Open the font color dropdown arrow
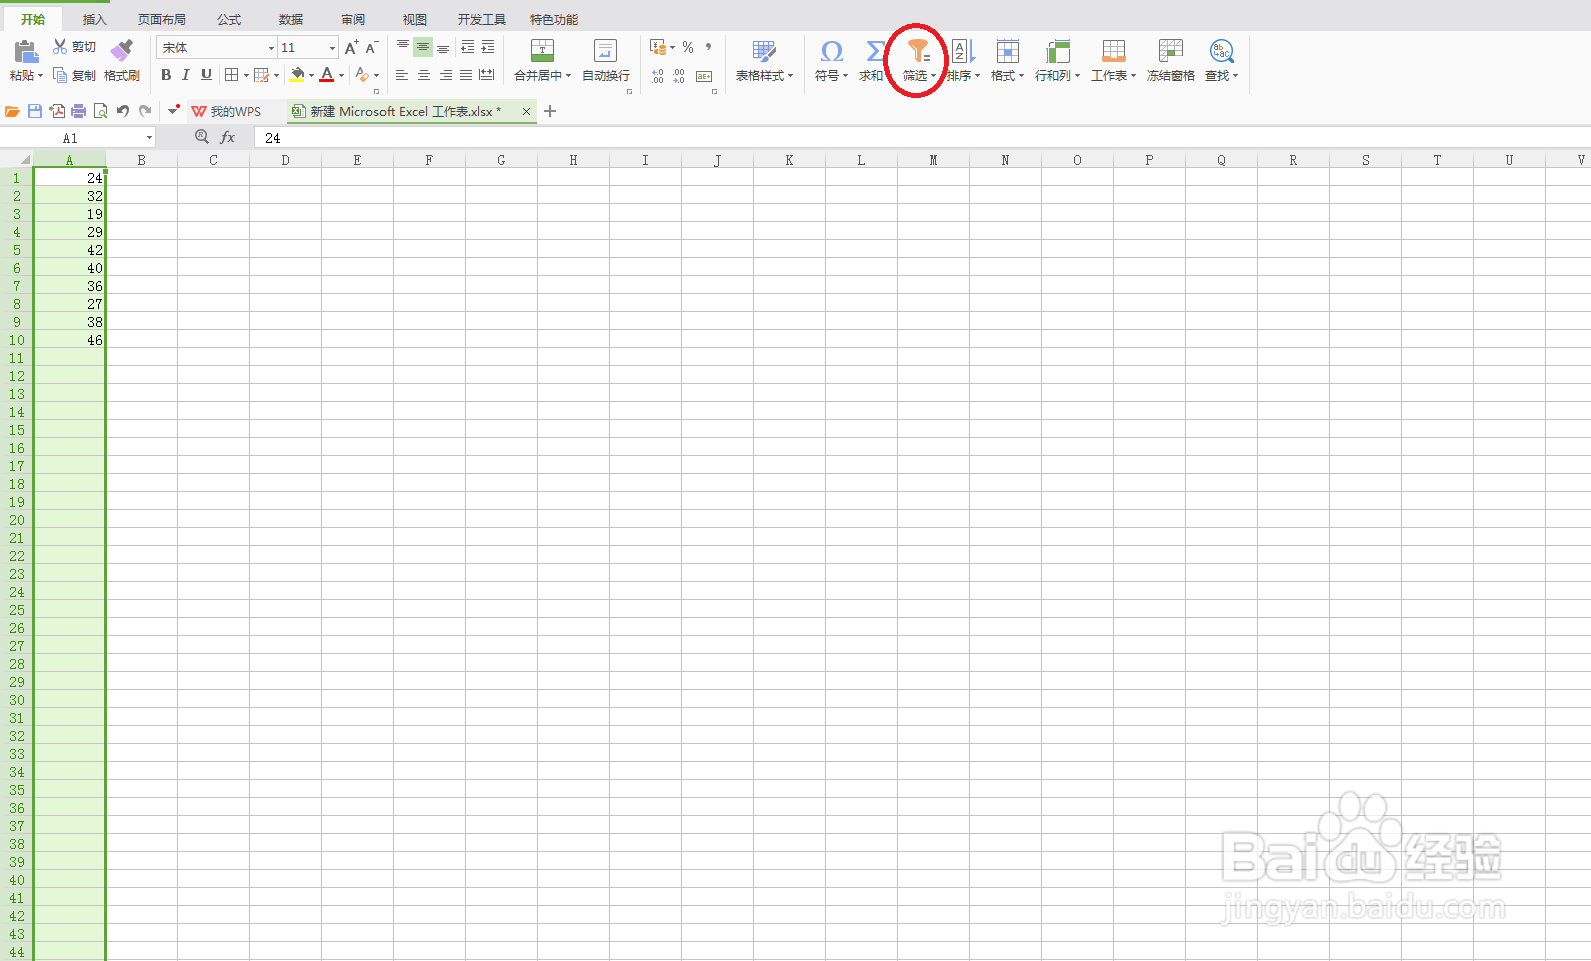Screen dimensions: 1591x961 pyautogui.click(x=341, y=76)
